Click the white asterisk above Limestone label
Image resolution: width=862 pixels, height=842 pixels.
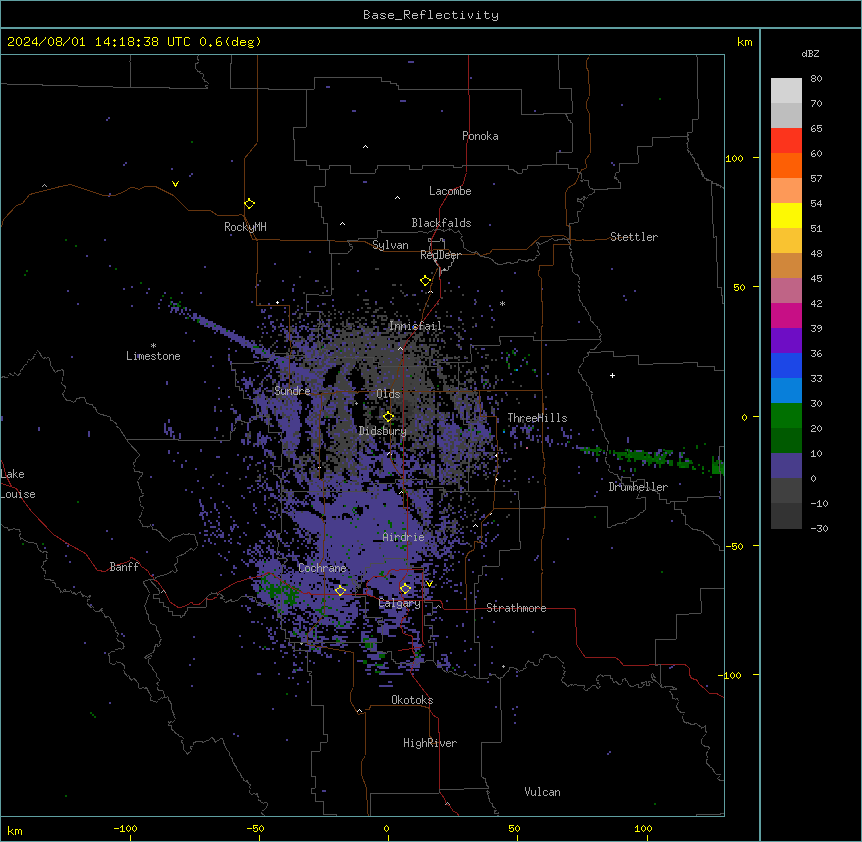pyautogui.click(x=153, y=346)
